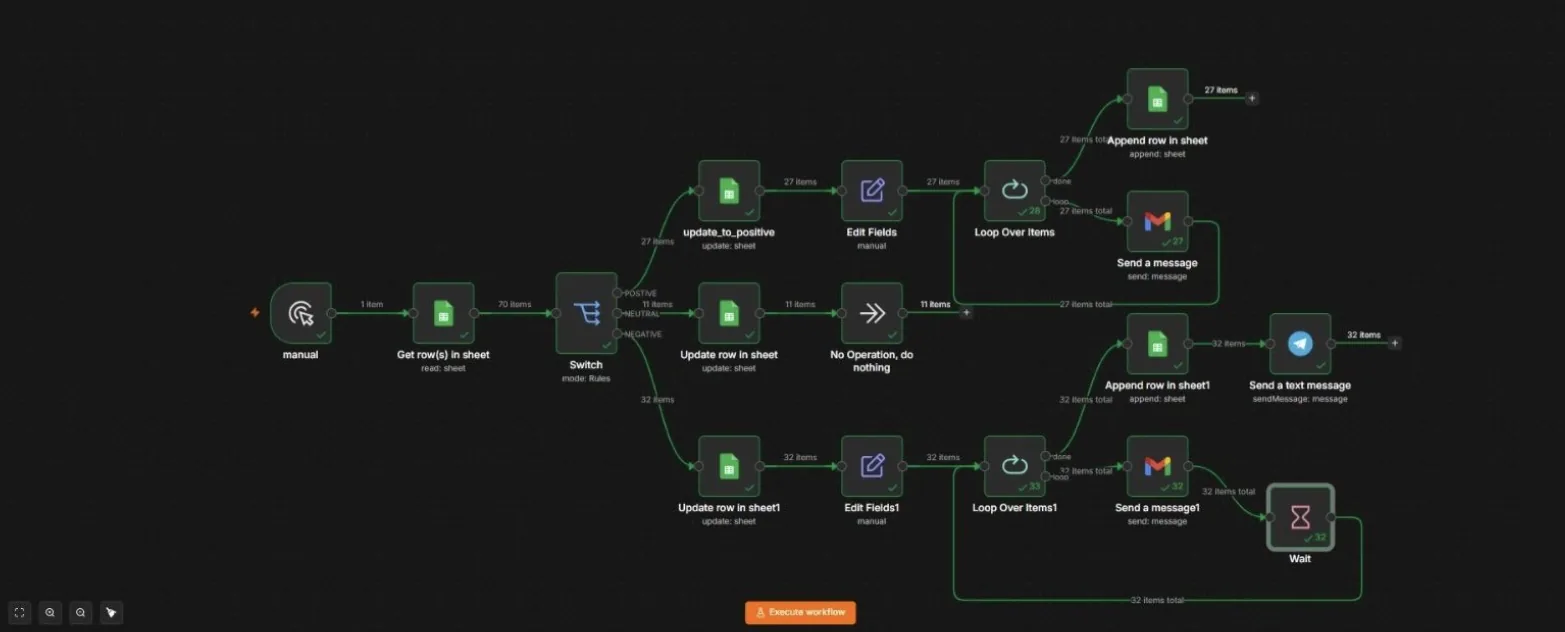The width and height of the screenshot is (1565, 632).
Task: Click the NEGATIVE output connector on Switch
Action: (618, 334)
